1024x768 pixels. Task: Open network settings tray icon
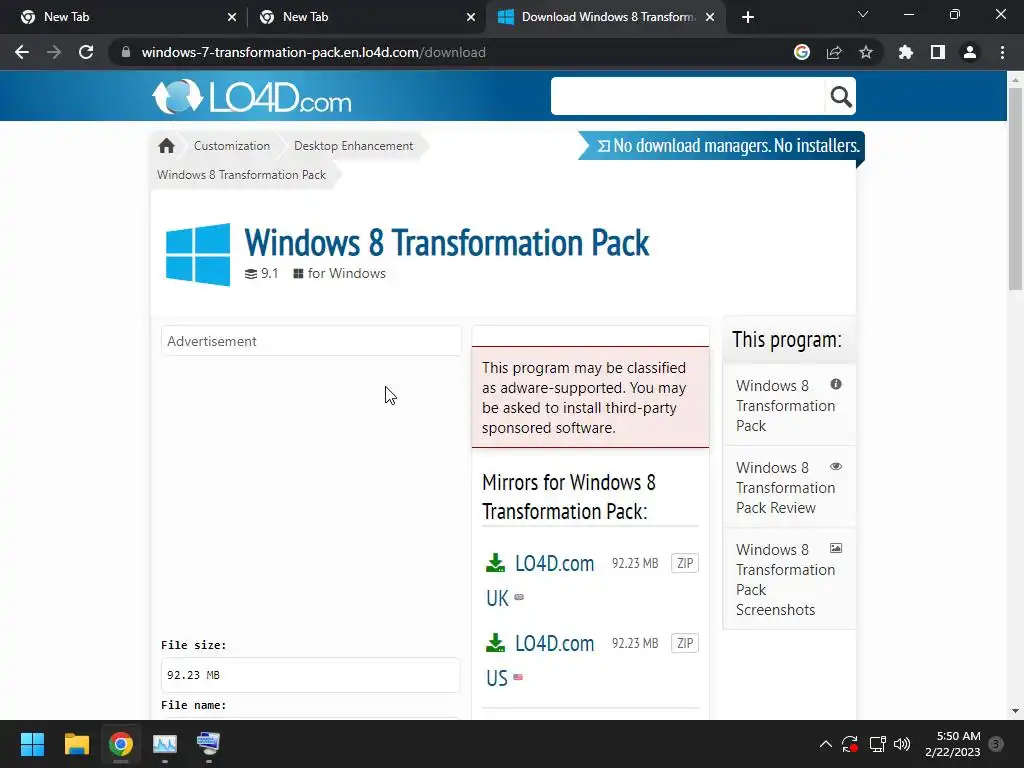tap(877, 744)
